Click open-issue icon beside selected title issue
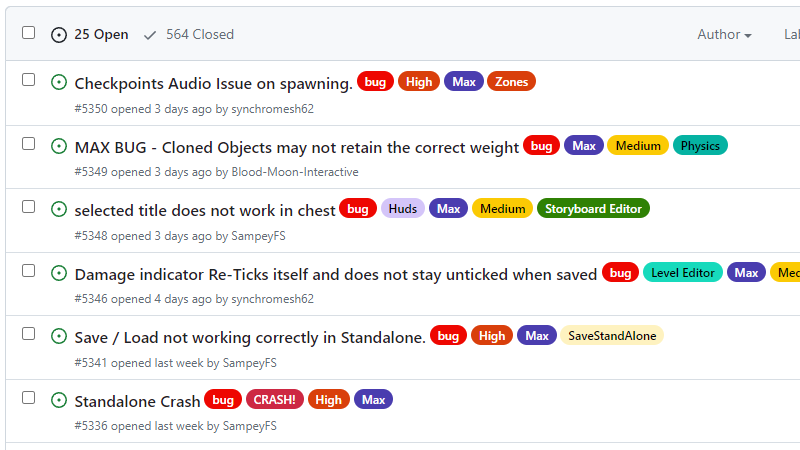 tap(59, 210)
